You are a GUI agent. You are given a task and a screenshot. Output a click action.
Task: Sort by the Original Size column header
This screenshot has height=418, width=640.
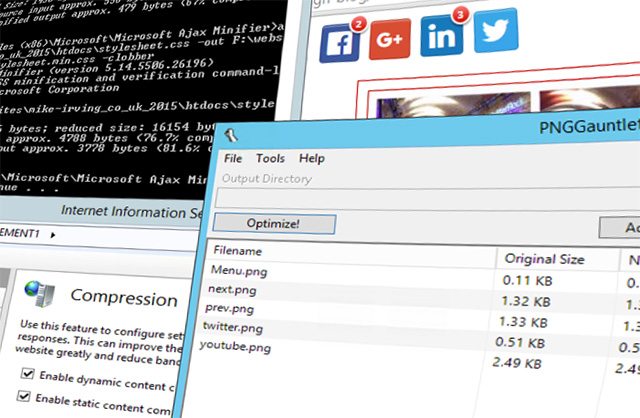pyautogui.click(x=544, y=259)
